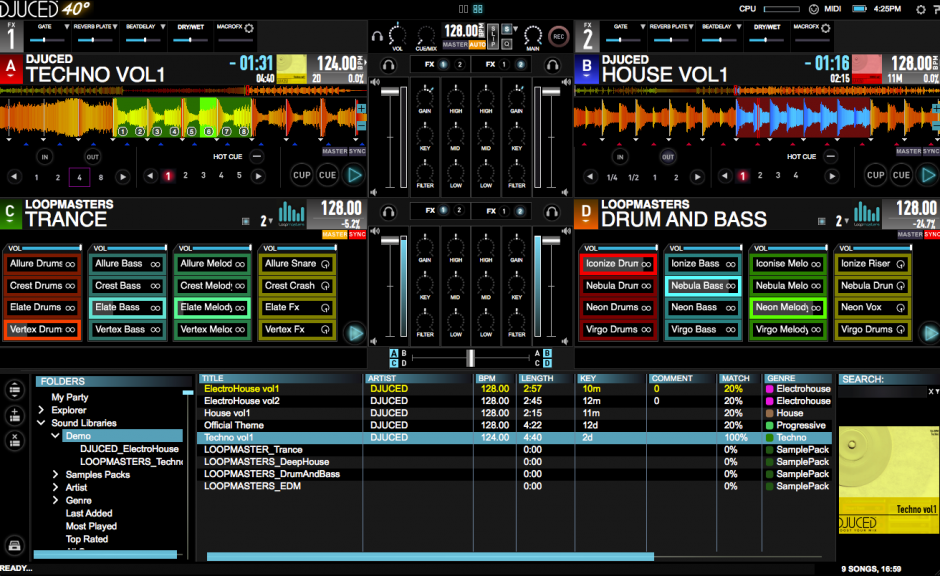Toggle MASTER SYNC on the TECHNO VOL1 deck

[x=346, y=151]
